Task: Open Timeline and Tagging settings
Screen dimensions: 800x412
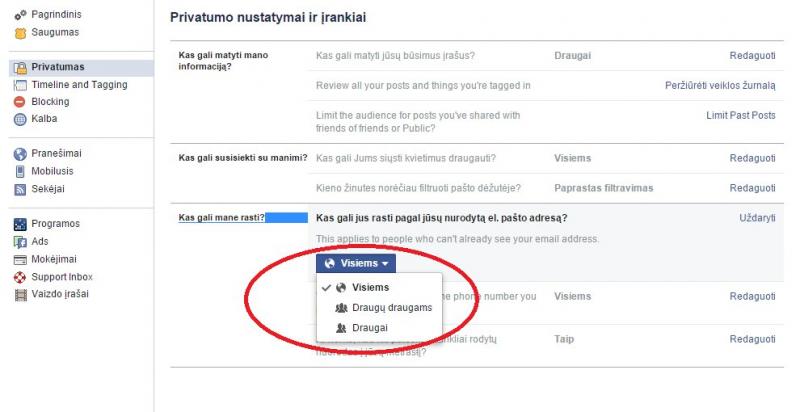Action: pyautogui.click(x=79, y=85)
